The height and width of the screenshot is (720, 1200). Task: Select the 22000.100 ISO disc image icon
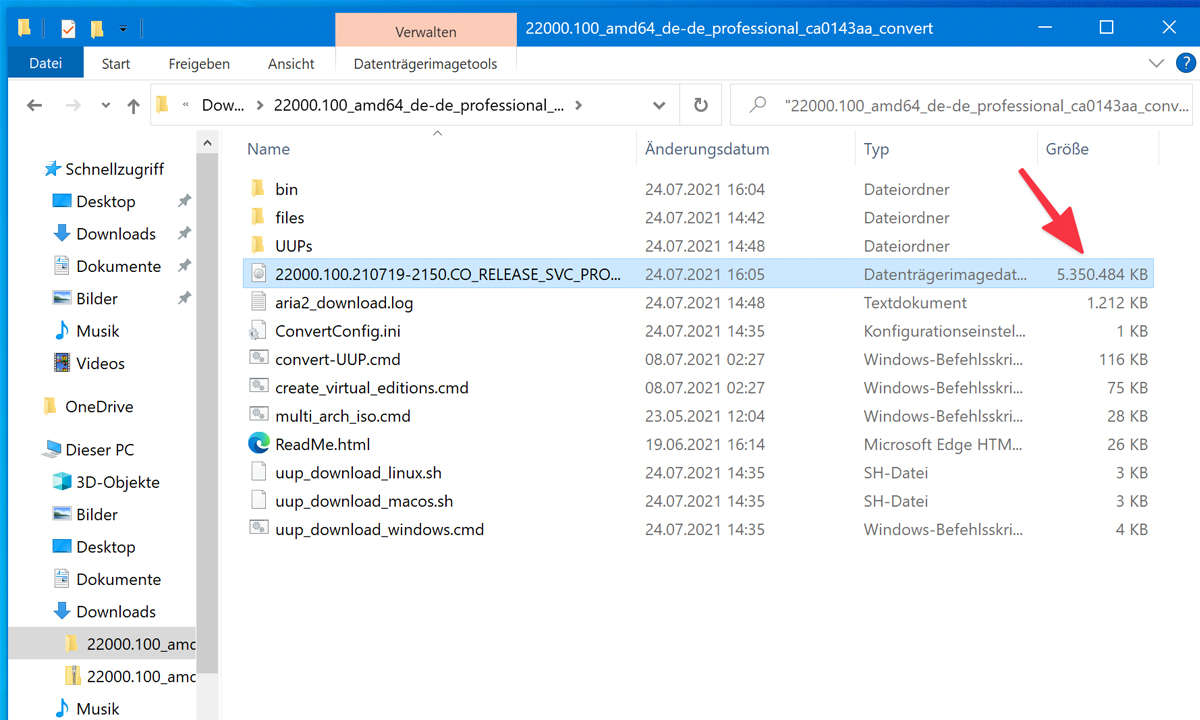tap(258, 273)
